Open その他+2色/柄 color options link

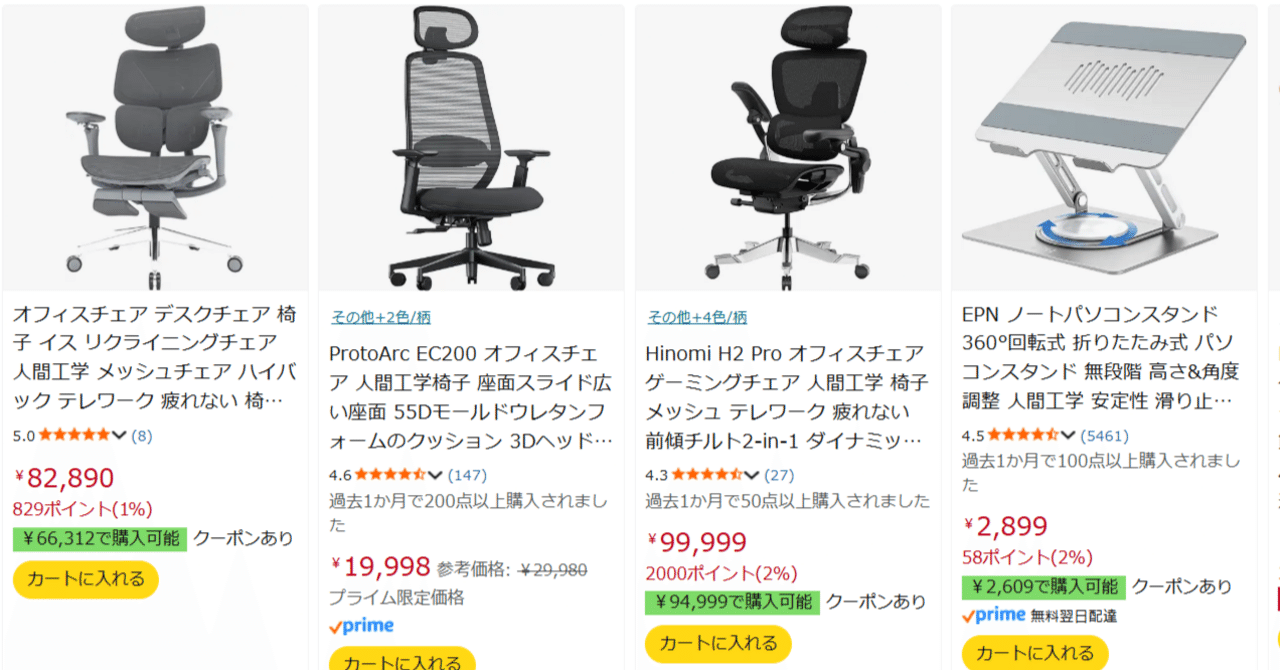click(380, 318)
